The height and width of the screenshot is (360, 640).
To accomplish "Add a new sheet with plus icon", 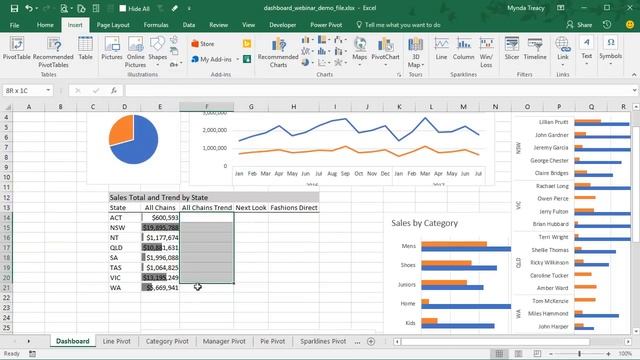I will [371, 341].
